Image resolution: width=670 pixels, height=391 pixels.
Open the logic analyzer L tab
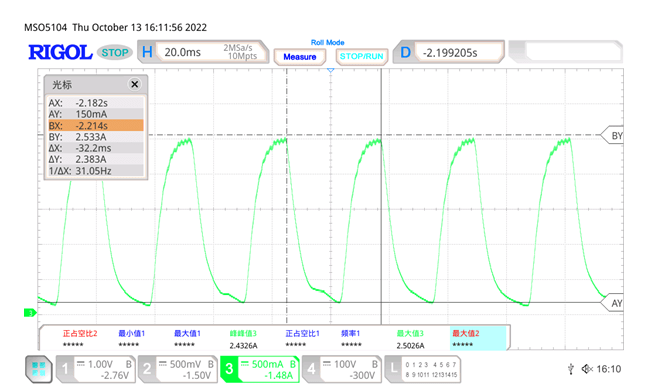(x=423, y=369)
